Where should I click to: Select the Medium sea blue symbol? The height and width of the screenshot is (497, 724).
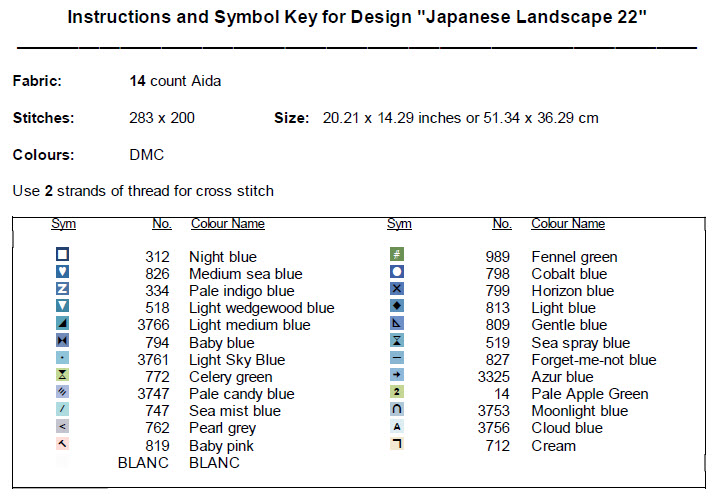[63, 272]
